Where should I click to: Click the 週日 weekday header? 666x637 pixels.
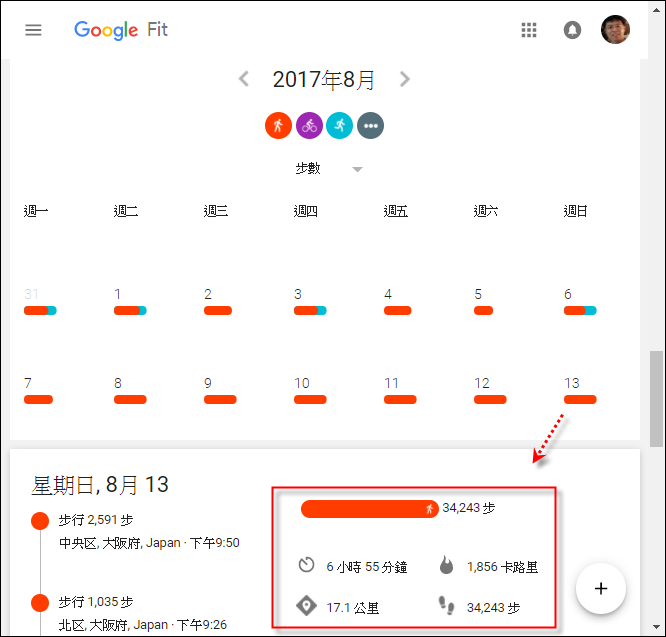pyautogui.click(x=576, y=211)
